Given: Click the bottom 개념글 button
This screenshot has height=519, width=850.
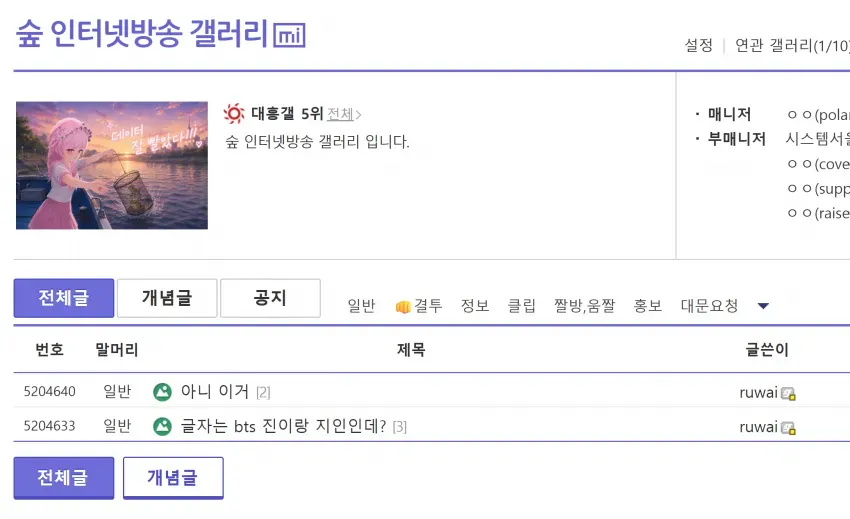Looking at the screenshot, I should tap(173, 478).
